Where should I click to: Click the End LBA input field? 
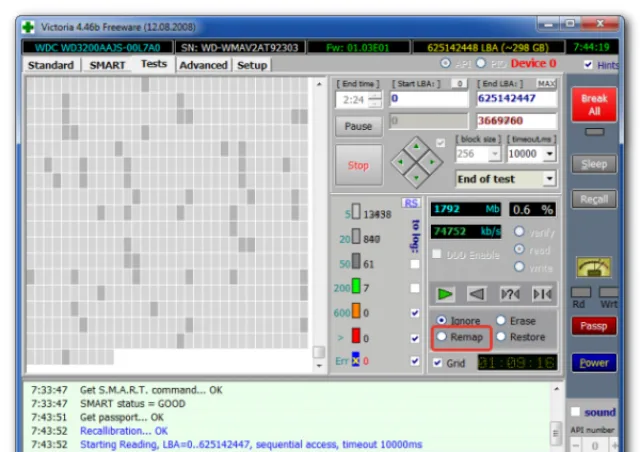point(516,98)
